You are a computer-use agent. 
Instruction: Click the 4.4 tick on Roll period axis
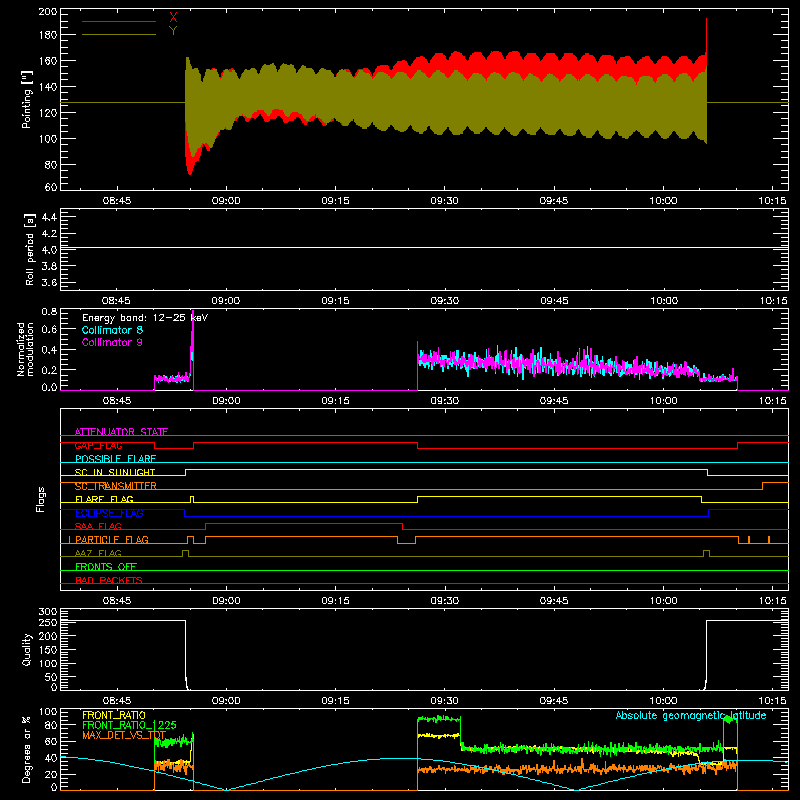pos(48,217)
